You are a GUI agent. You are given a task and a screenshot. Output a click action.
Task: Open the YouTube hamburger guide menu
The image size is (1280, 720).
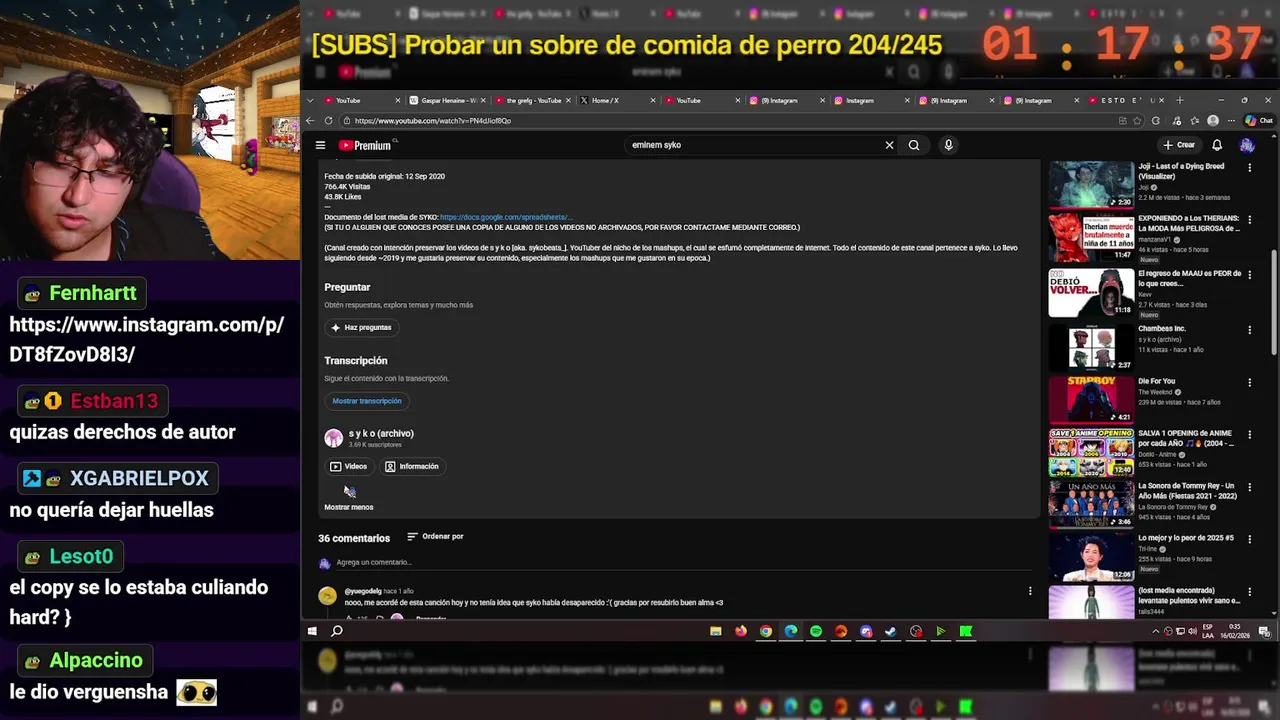pyautogui.click(x=320, y=145)
